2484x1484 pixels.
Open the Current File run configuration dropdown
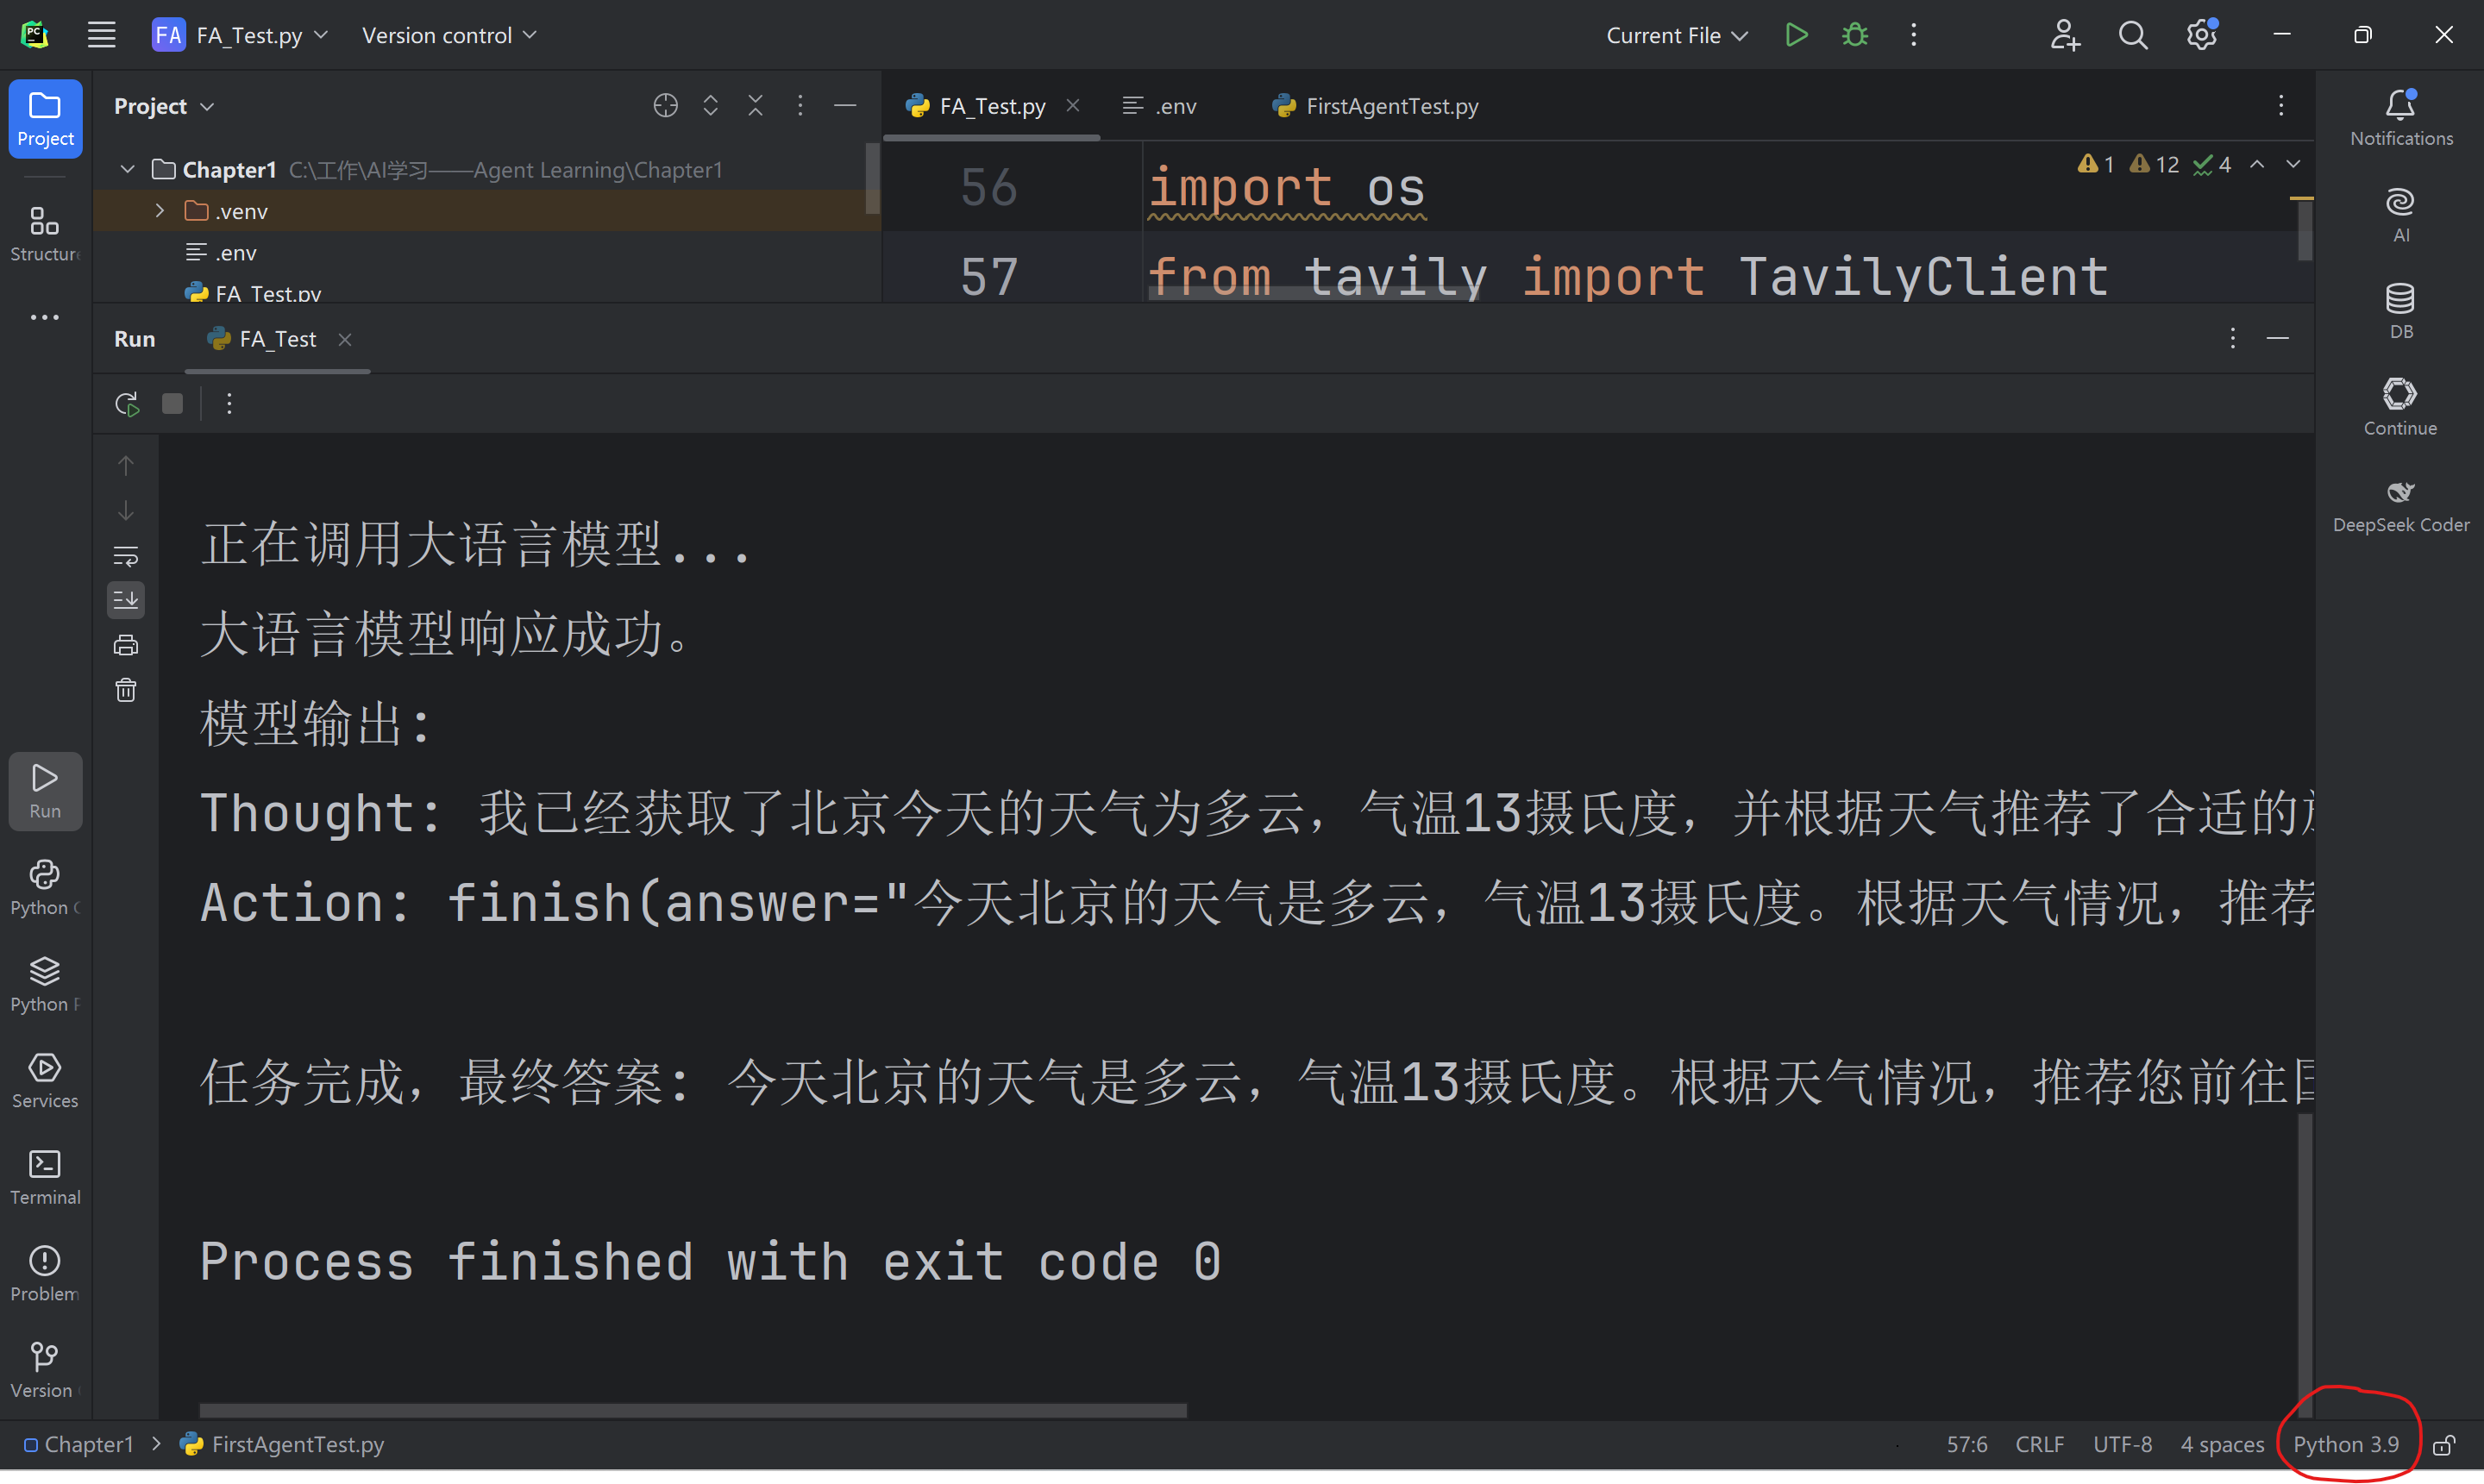pyautogui.click(x=1677, y=35)
